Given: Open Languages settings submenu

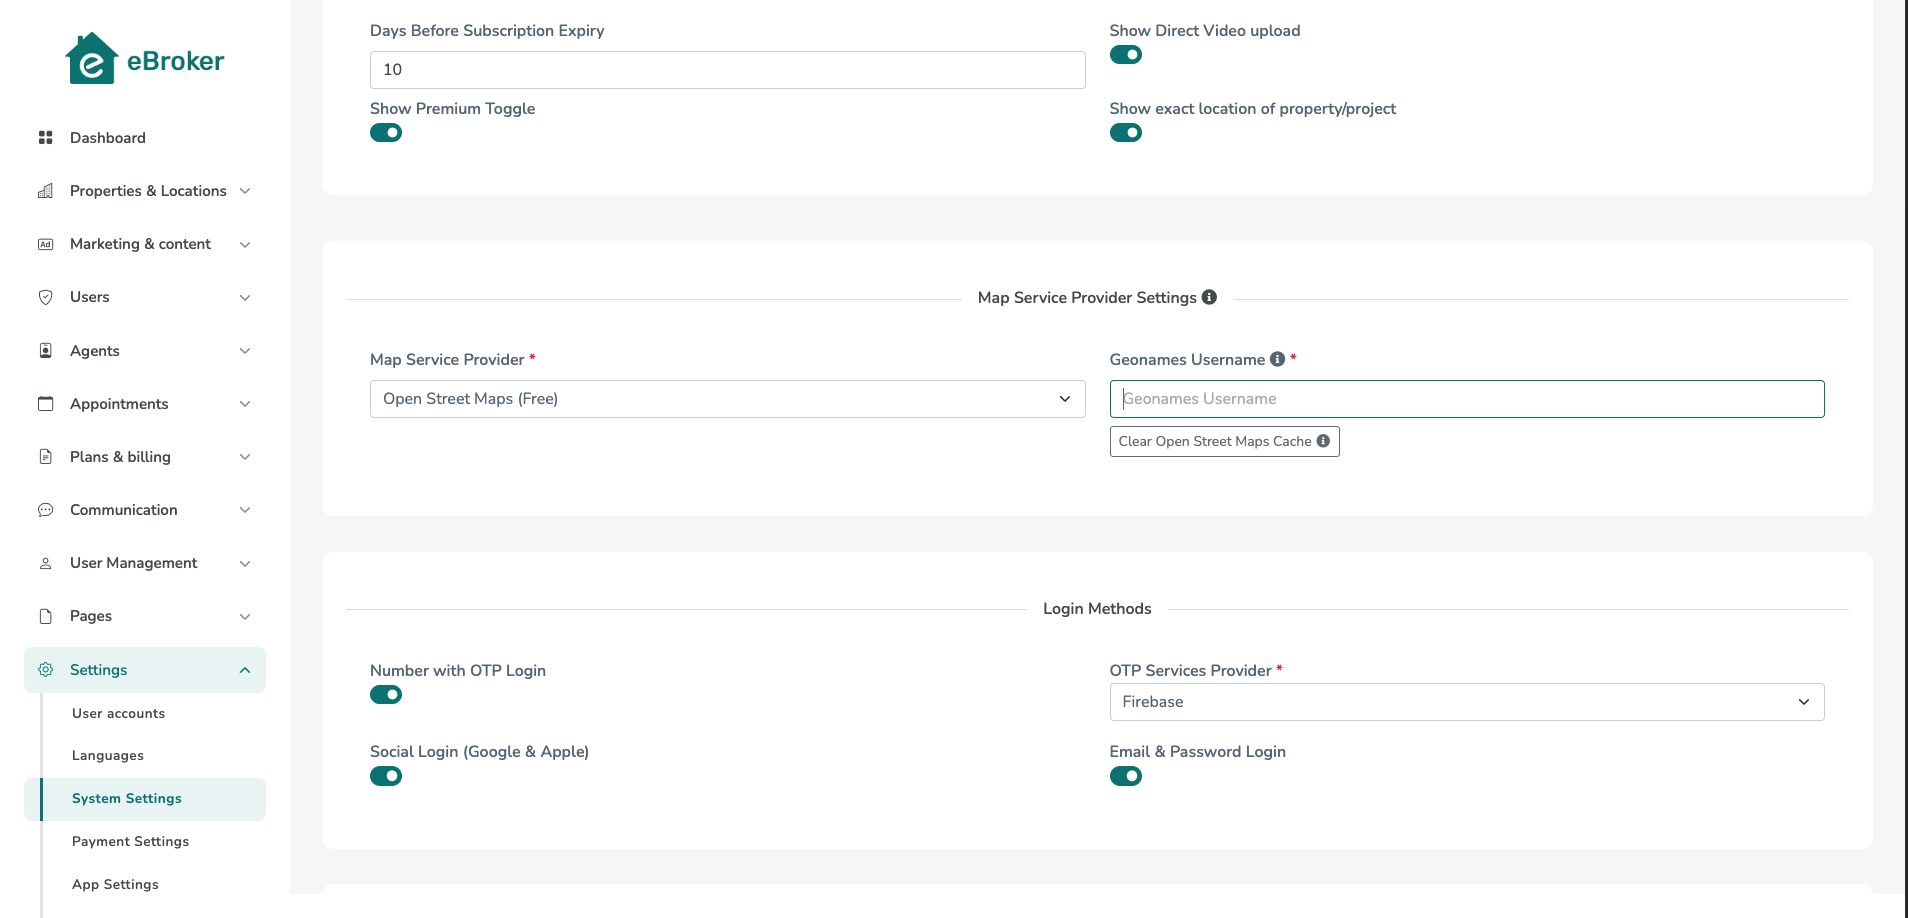Looking at the screenshot, I should point(108,755).
